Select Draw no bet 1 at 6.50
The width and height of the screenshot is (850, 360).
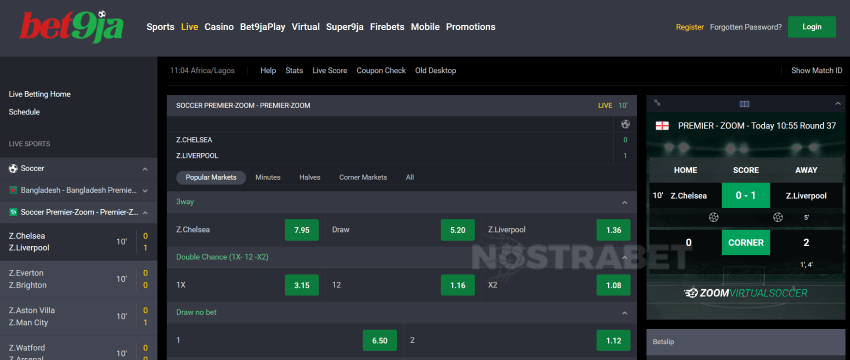(x=379, y=340)
